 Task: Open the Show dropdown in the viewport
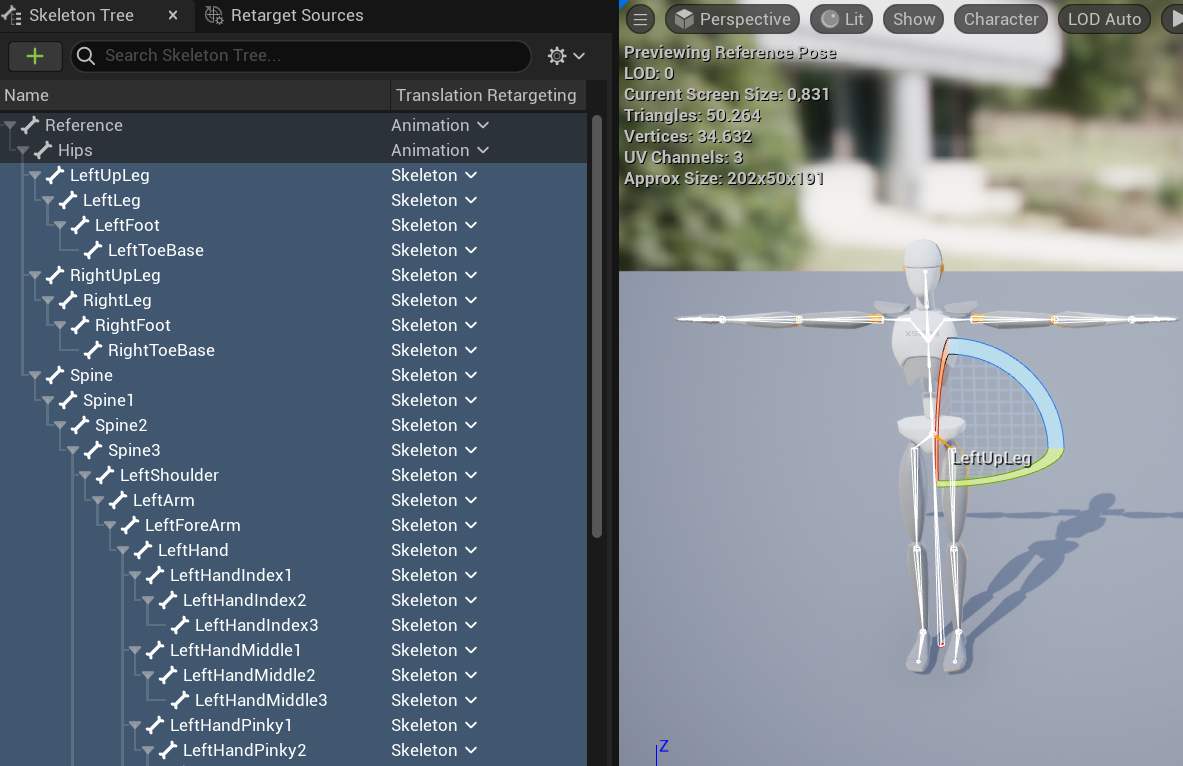pos(913,18)
